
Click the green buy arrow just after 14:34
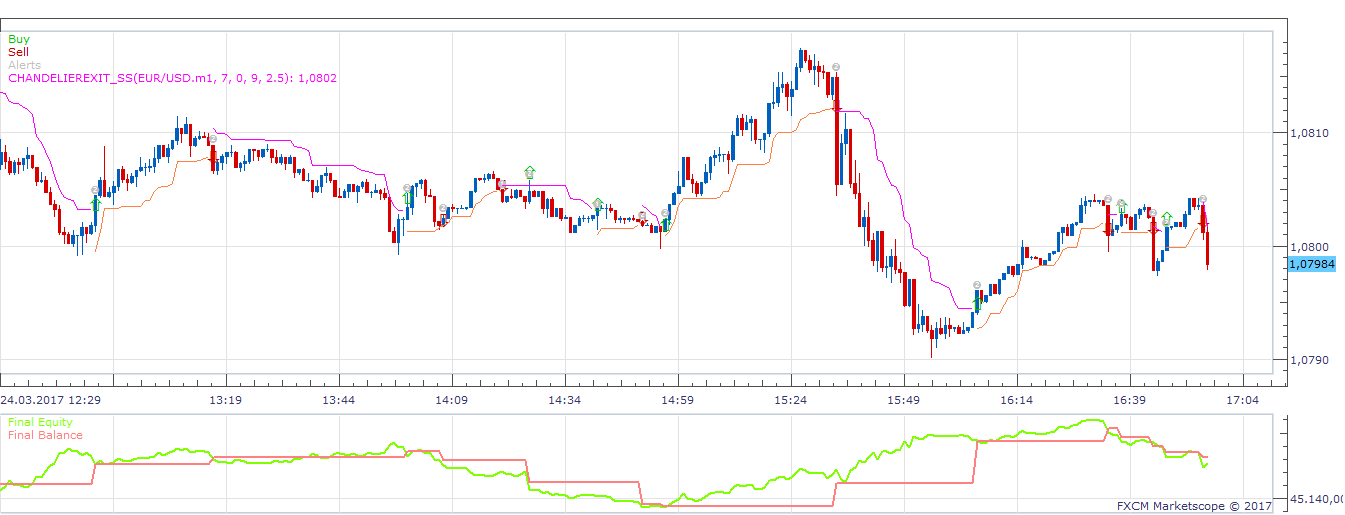pos(598,204)
